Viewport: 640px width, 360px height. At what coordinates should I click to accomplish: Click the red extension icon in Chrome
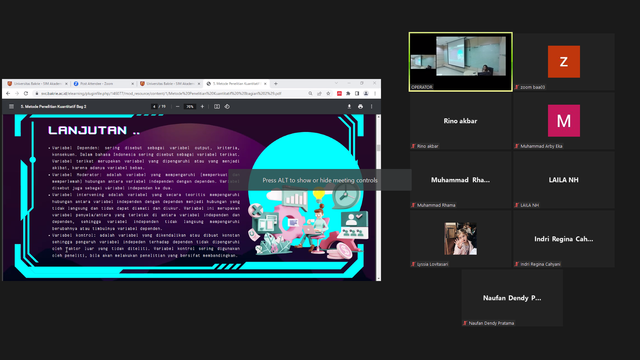click(x=339, y=93)
